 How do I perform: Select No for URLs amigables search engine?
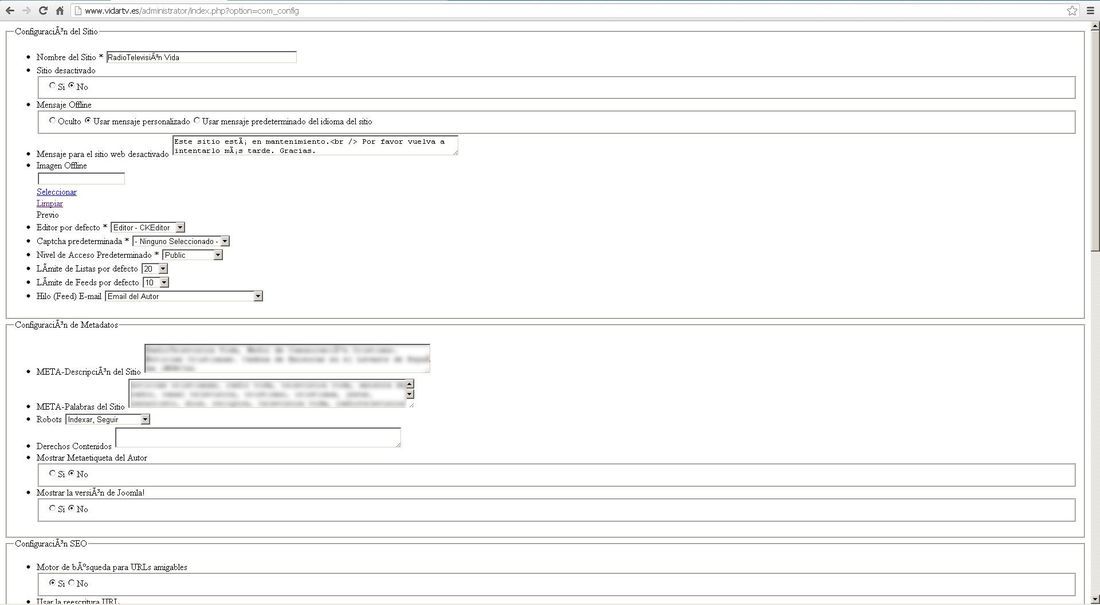point(72,583)
